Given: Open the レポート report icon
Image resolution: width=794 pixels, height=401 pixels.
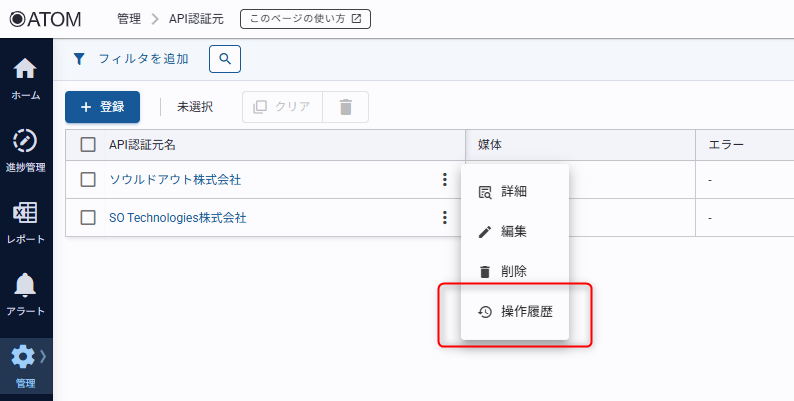Looking at the screenshot, I should (x=25, y=214).
